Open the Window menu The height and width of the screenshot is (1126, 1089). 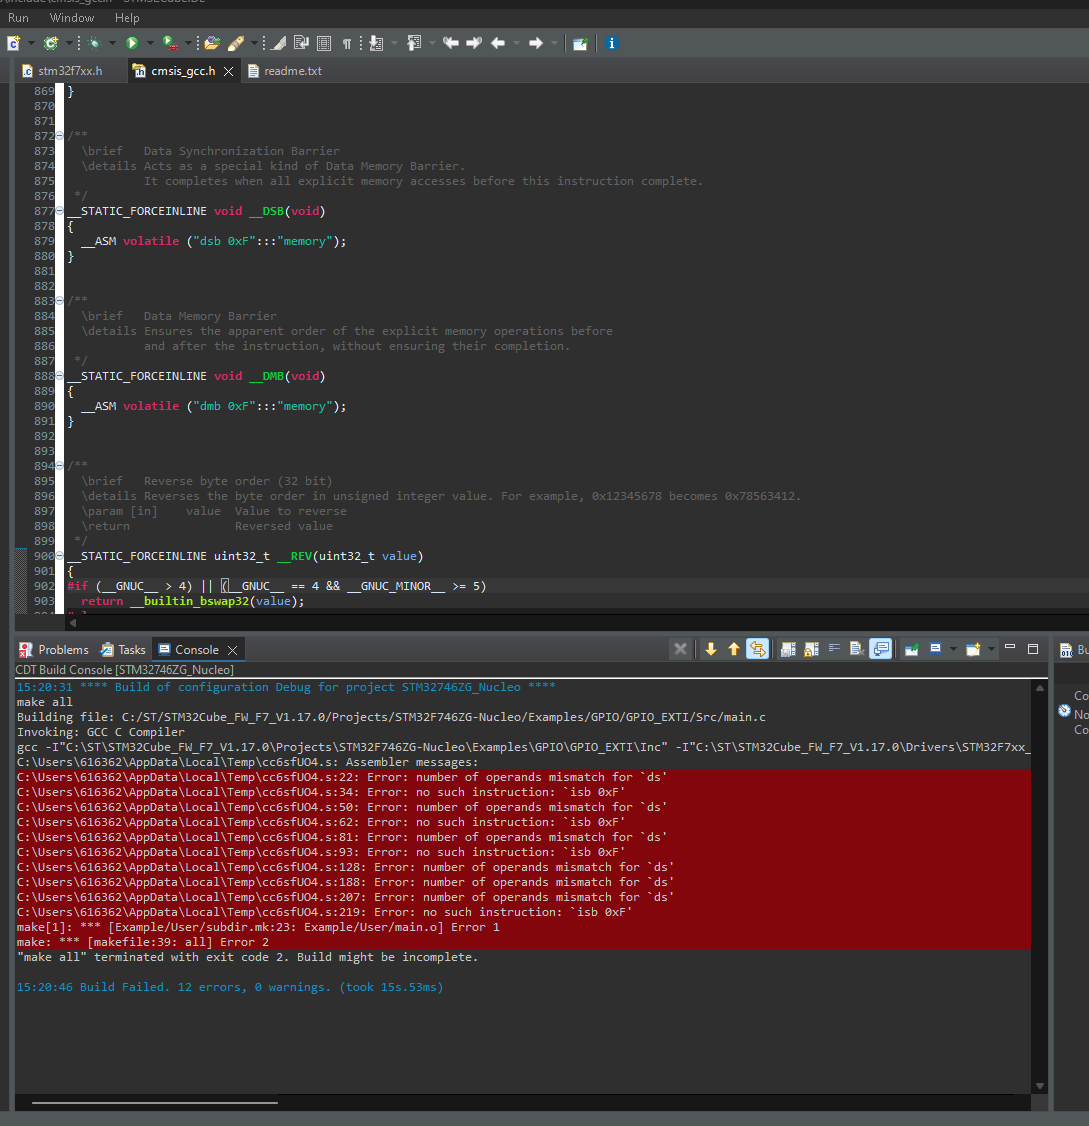pos(71,17)
